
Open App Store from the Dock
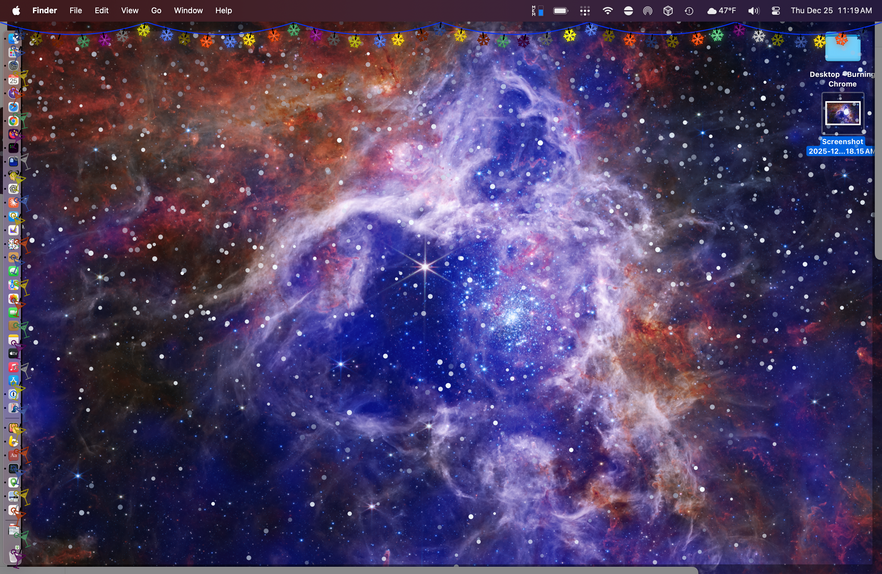click(x=14, y=380)
